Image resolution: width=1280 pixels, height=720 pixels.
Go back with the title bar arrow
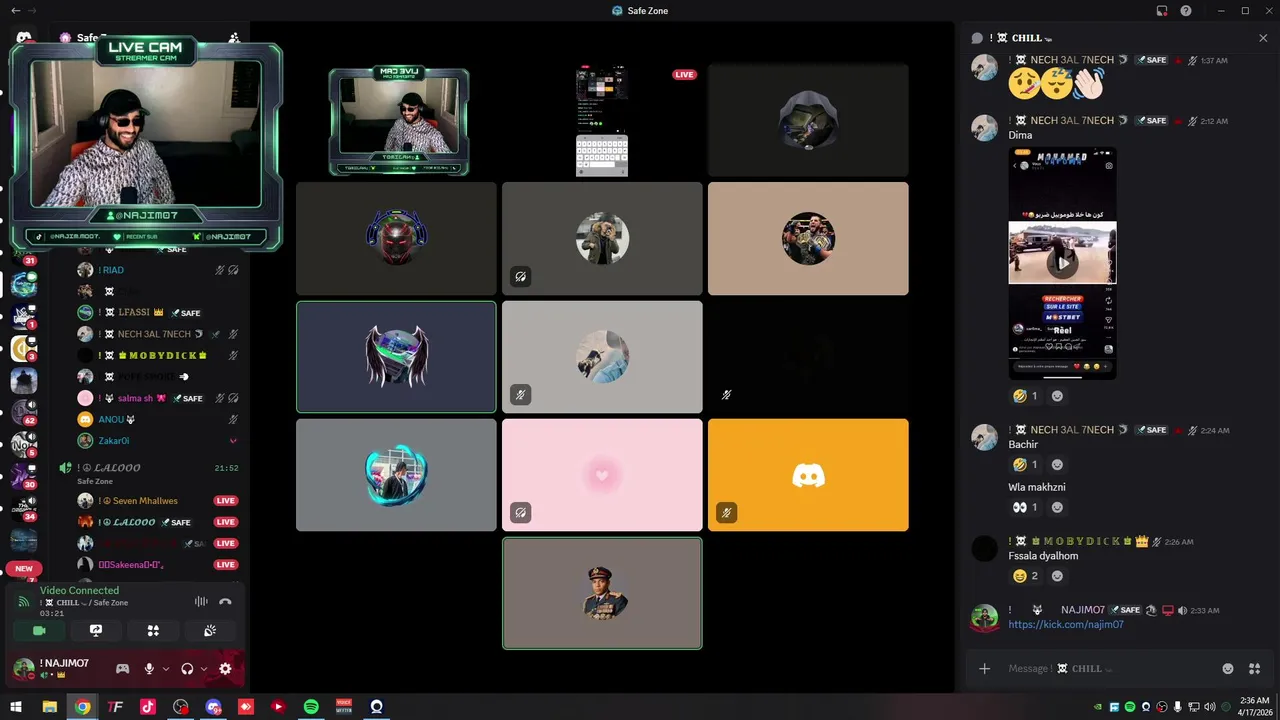(15, 10)
